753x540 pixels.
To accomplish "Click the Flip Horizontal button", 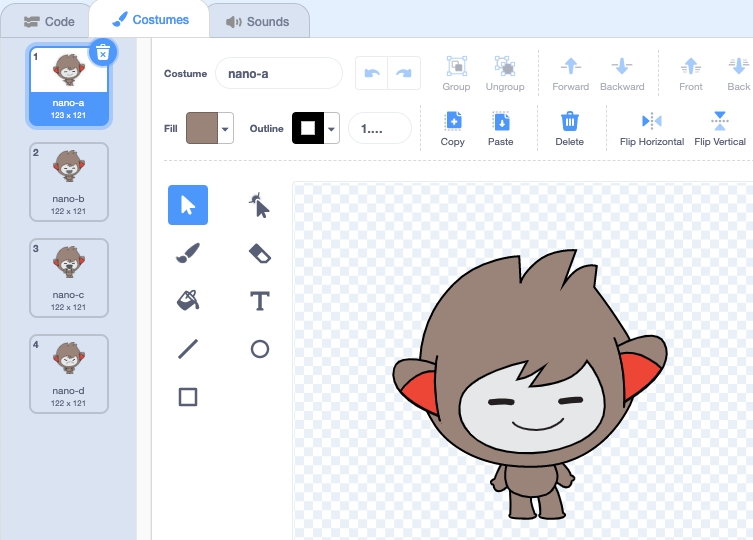I will (x=652, y=128).
